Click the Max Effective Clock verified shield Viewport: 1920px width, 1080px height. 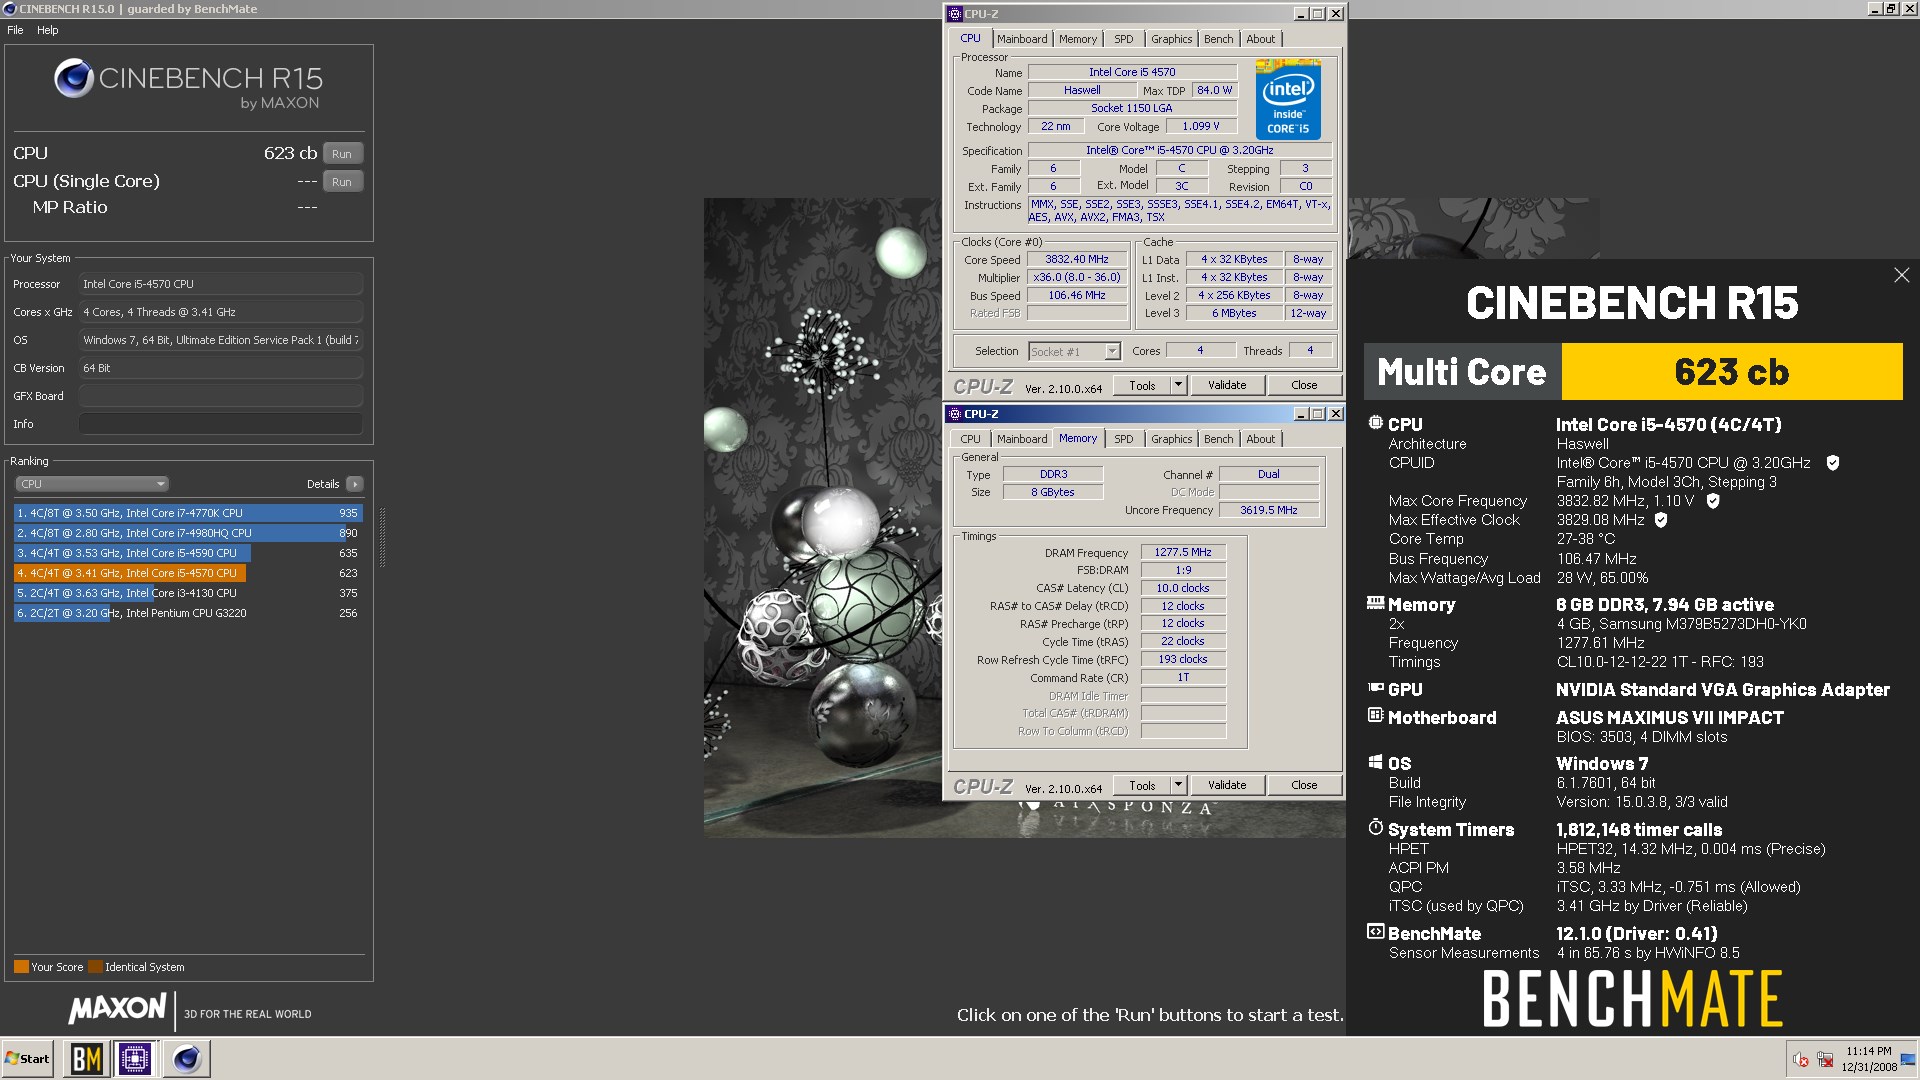coord(1661,520)
